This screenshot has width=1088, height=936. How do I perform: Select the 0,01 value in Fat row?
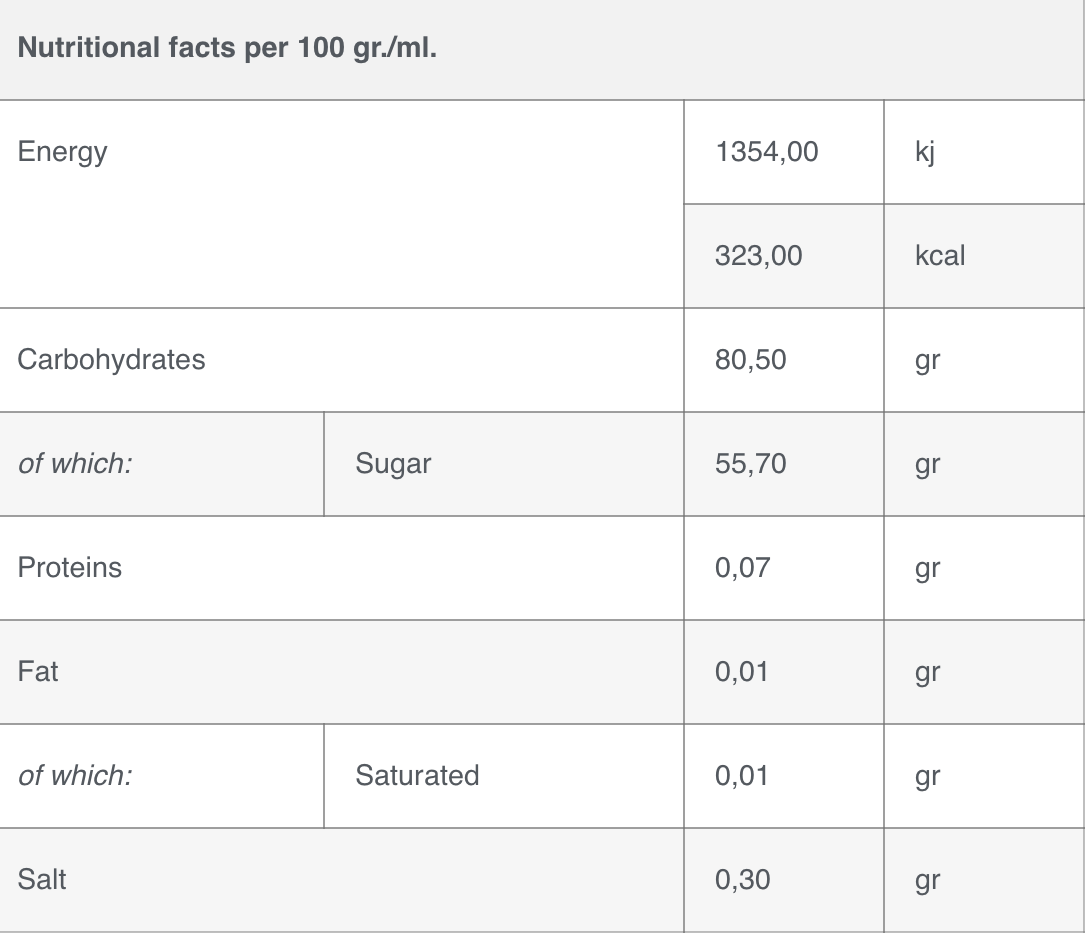[x=741, y=672]
